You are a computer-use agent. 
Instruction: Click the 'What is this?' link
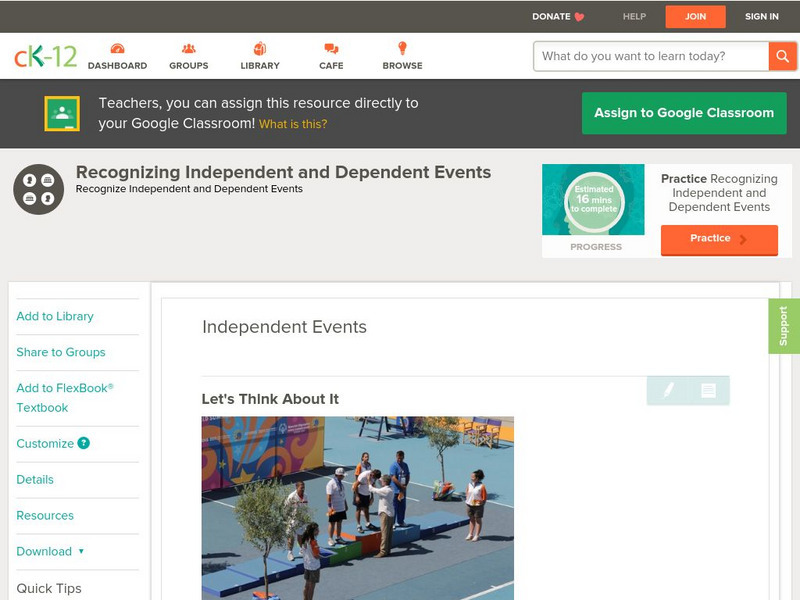click(x=293, y=124)
